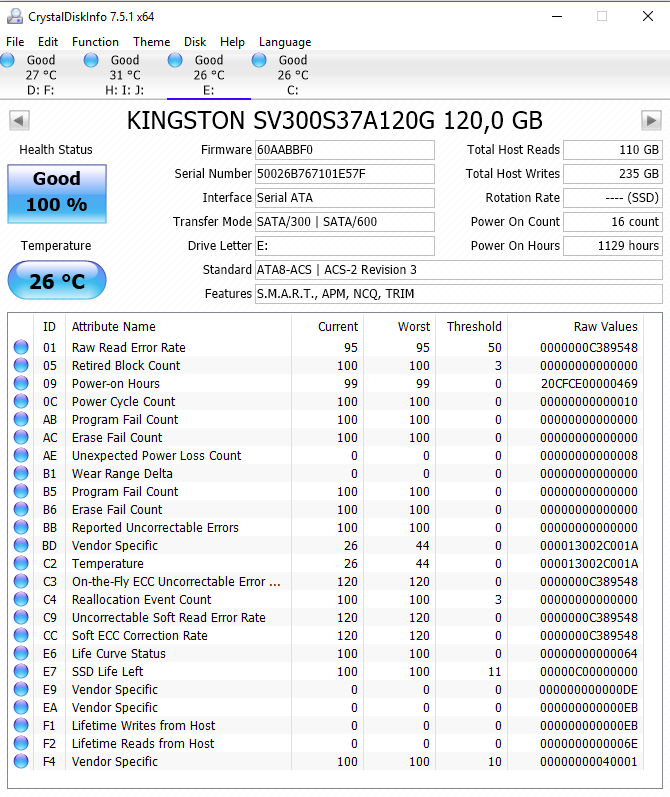Image resolution: width=670 pixels, height=797 pixels.
Task: Click status orb for SSD Life Left
Action: [21, 671]
